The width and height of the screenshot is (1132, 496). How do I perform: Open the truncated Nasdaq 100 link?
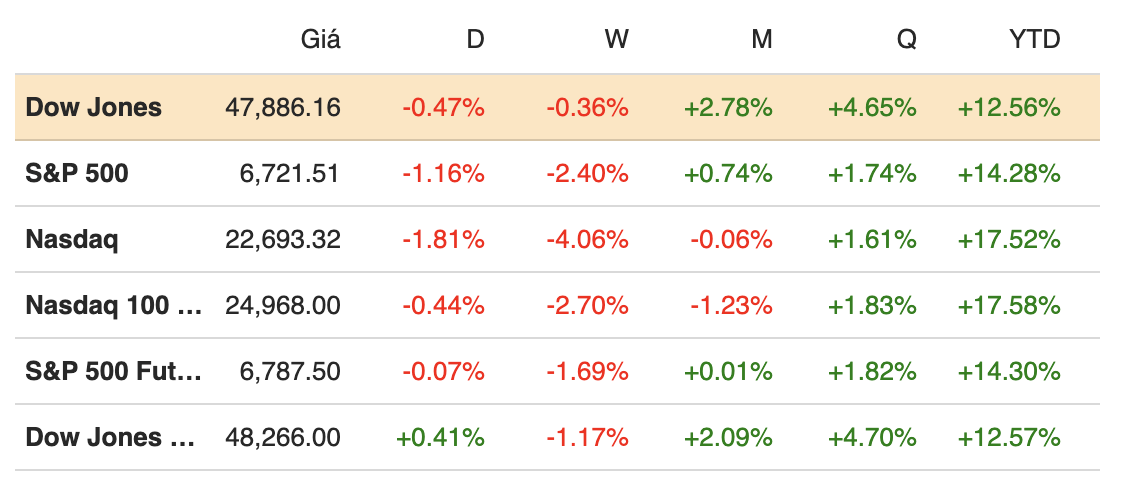pos(113,306)
